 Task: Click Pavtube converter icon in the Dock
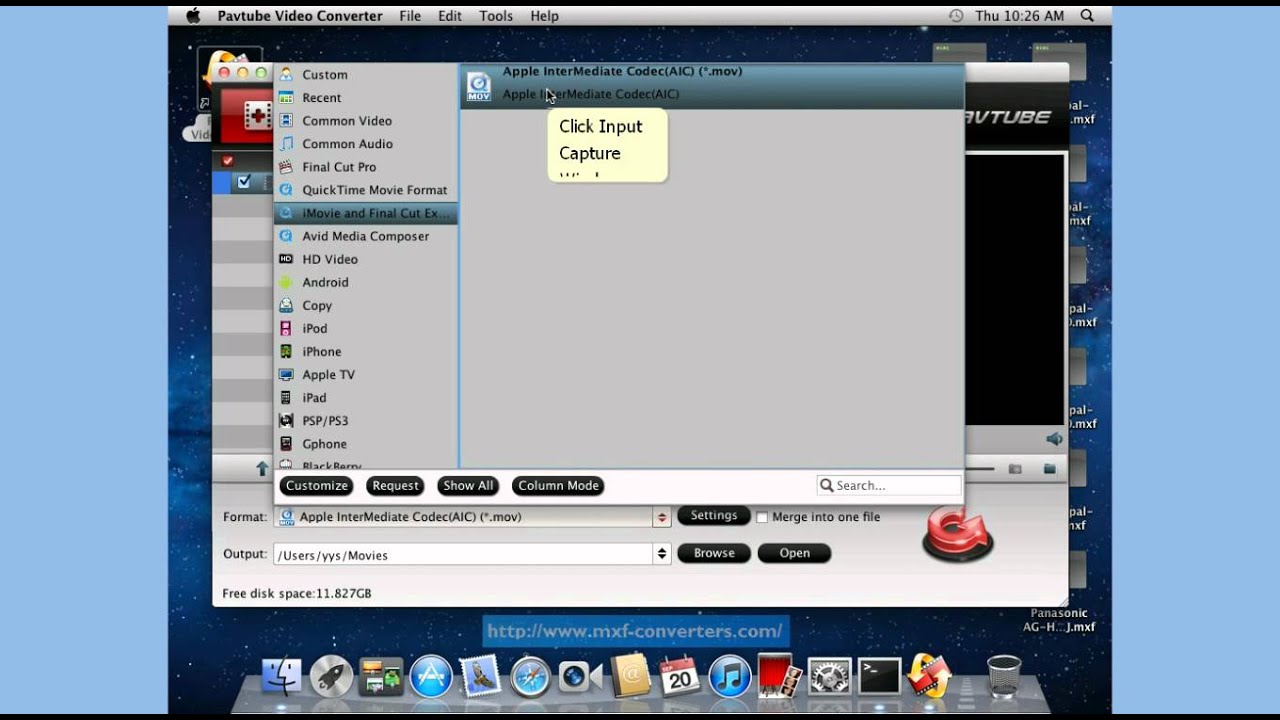coord(929,675)
